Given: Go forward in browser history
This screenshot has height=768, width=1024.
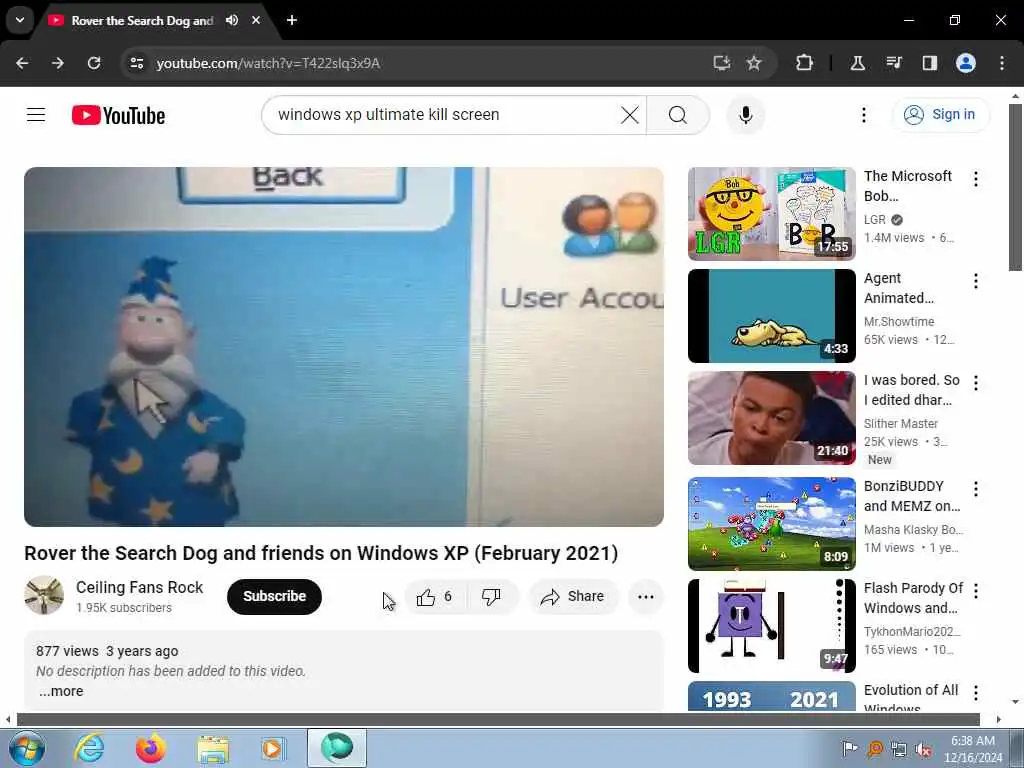Looking at the screenshot, I should pyautogui.click(x=58, y=63).
